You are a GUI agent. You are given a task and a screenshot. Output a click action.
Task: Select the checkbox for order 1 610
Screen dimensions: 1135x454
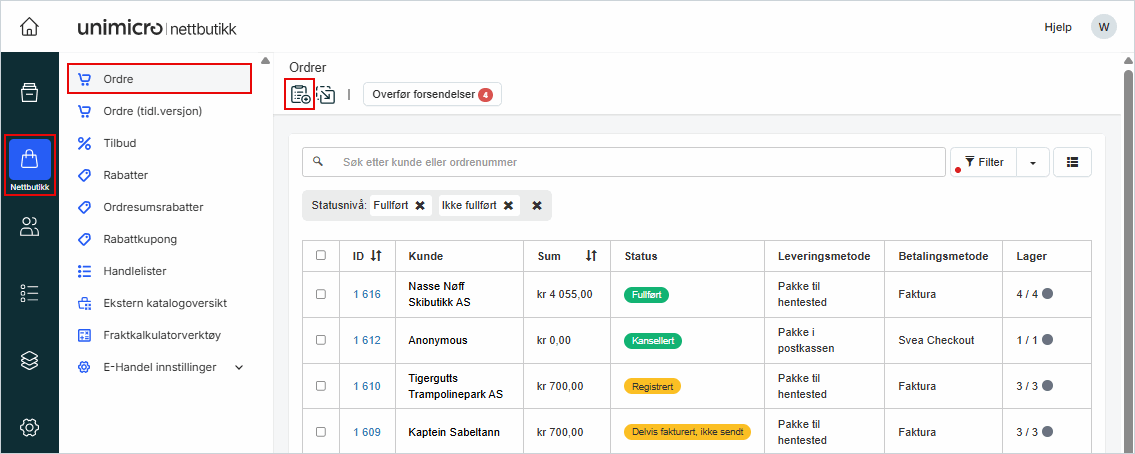point(321,386)
